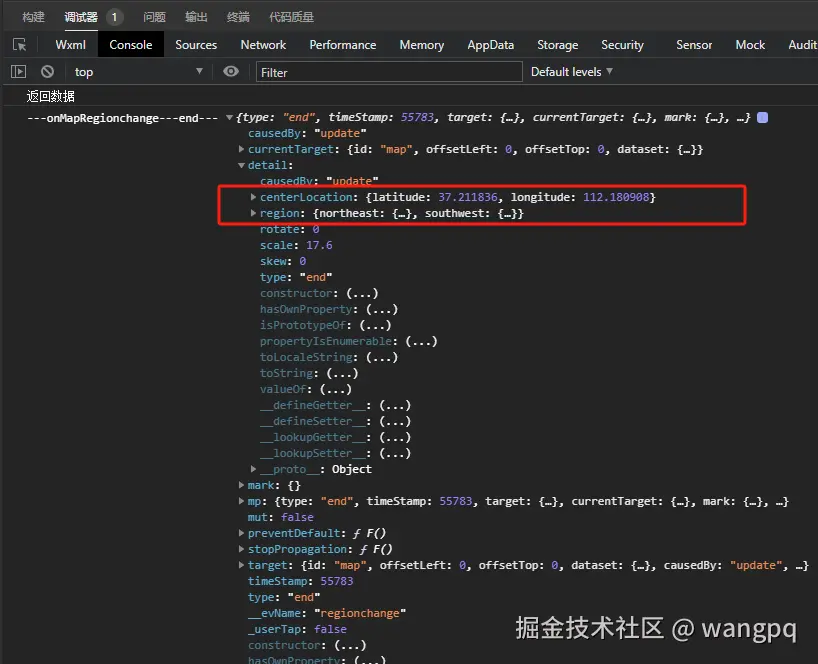The height and width of the screenshot is (664, 818).
Task: Invoke the propertyIsEnumerable getter
Action: (x=422, y=341)
